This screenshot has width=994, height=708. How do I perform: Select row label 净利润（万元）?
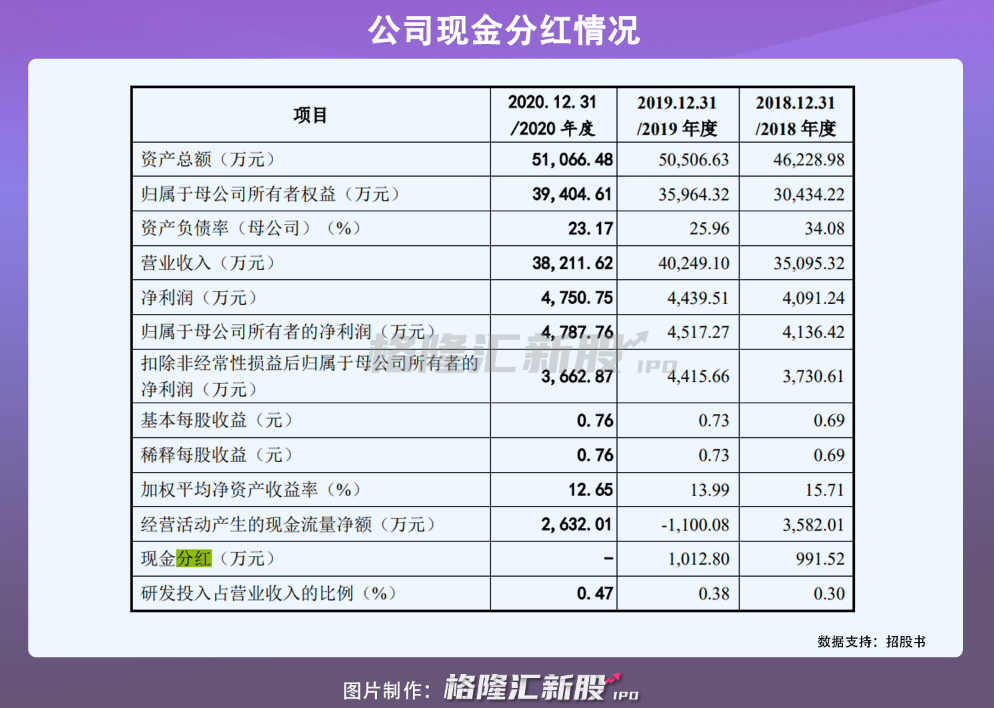coord(198,297)
